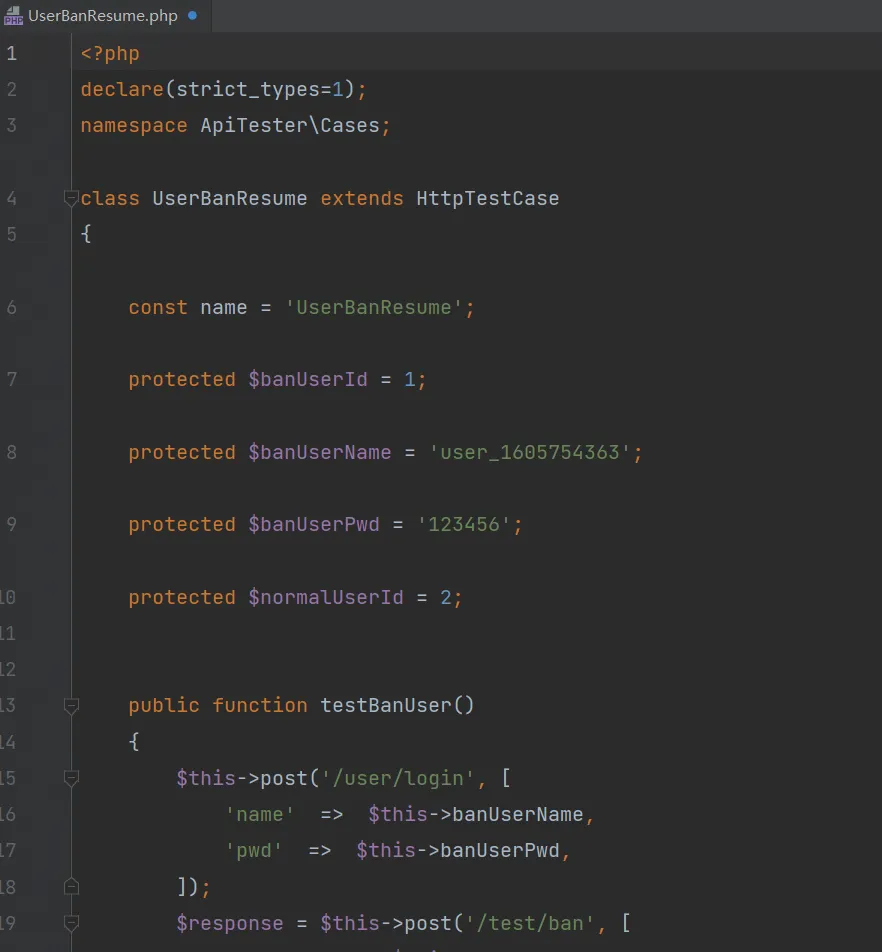Click the HttpTestCase parent class name
882x952 pixels.
[x=487, y=198]
